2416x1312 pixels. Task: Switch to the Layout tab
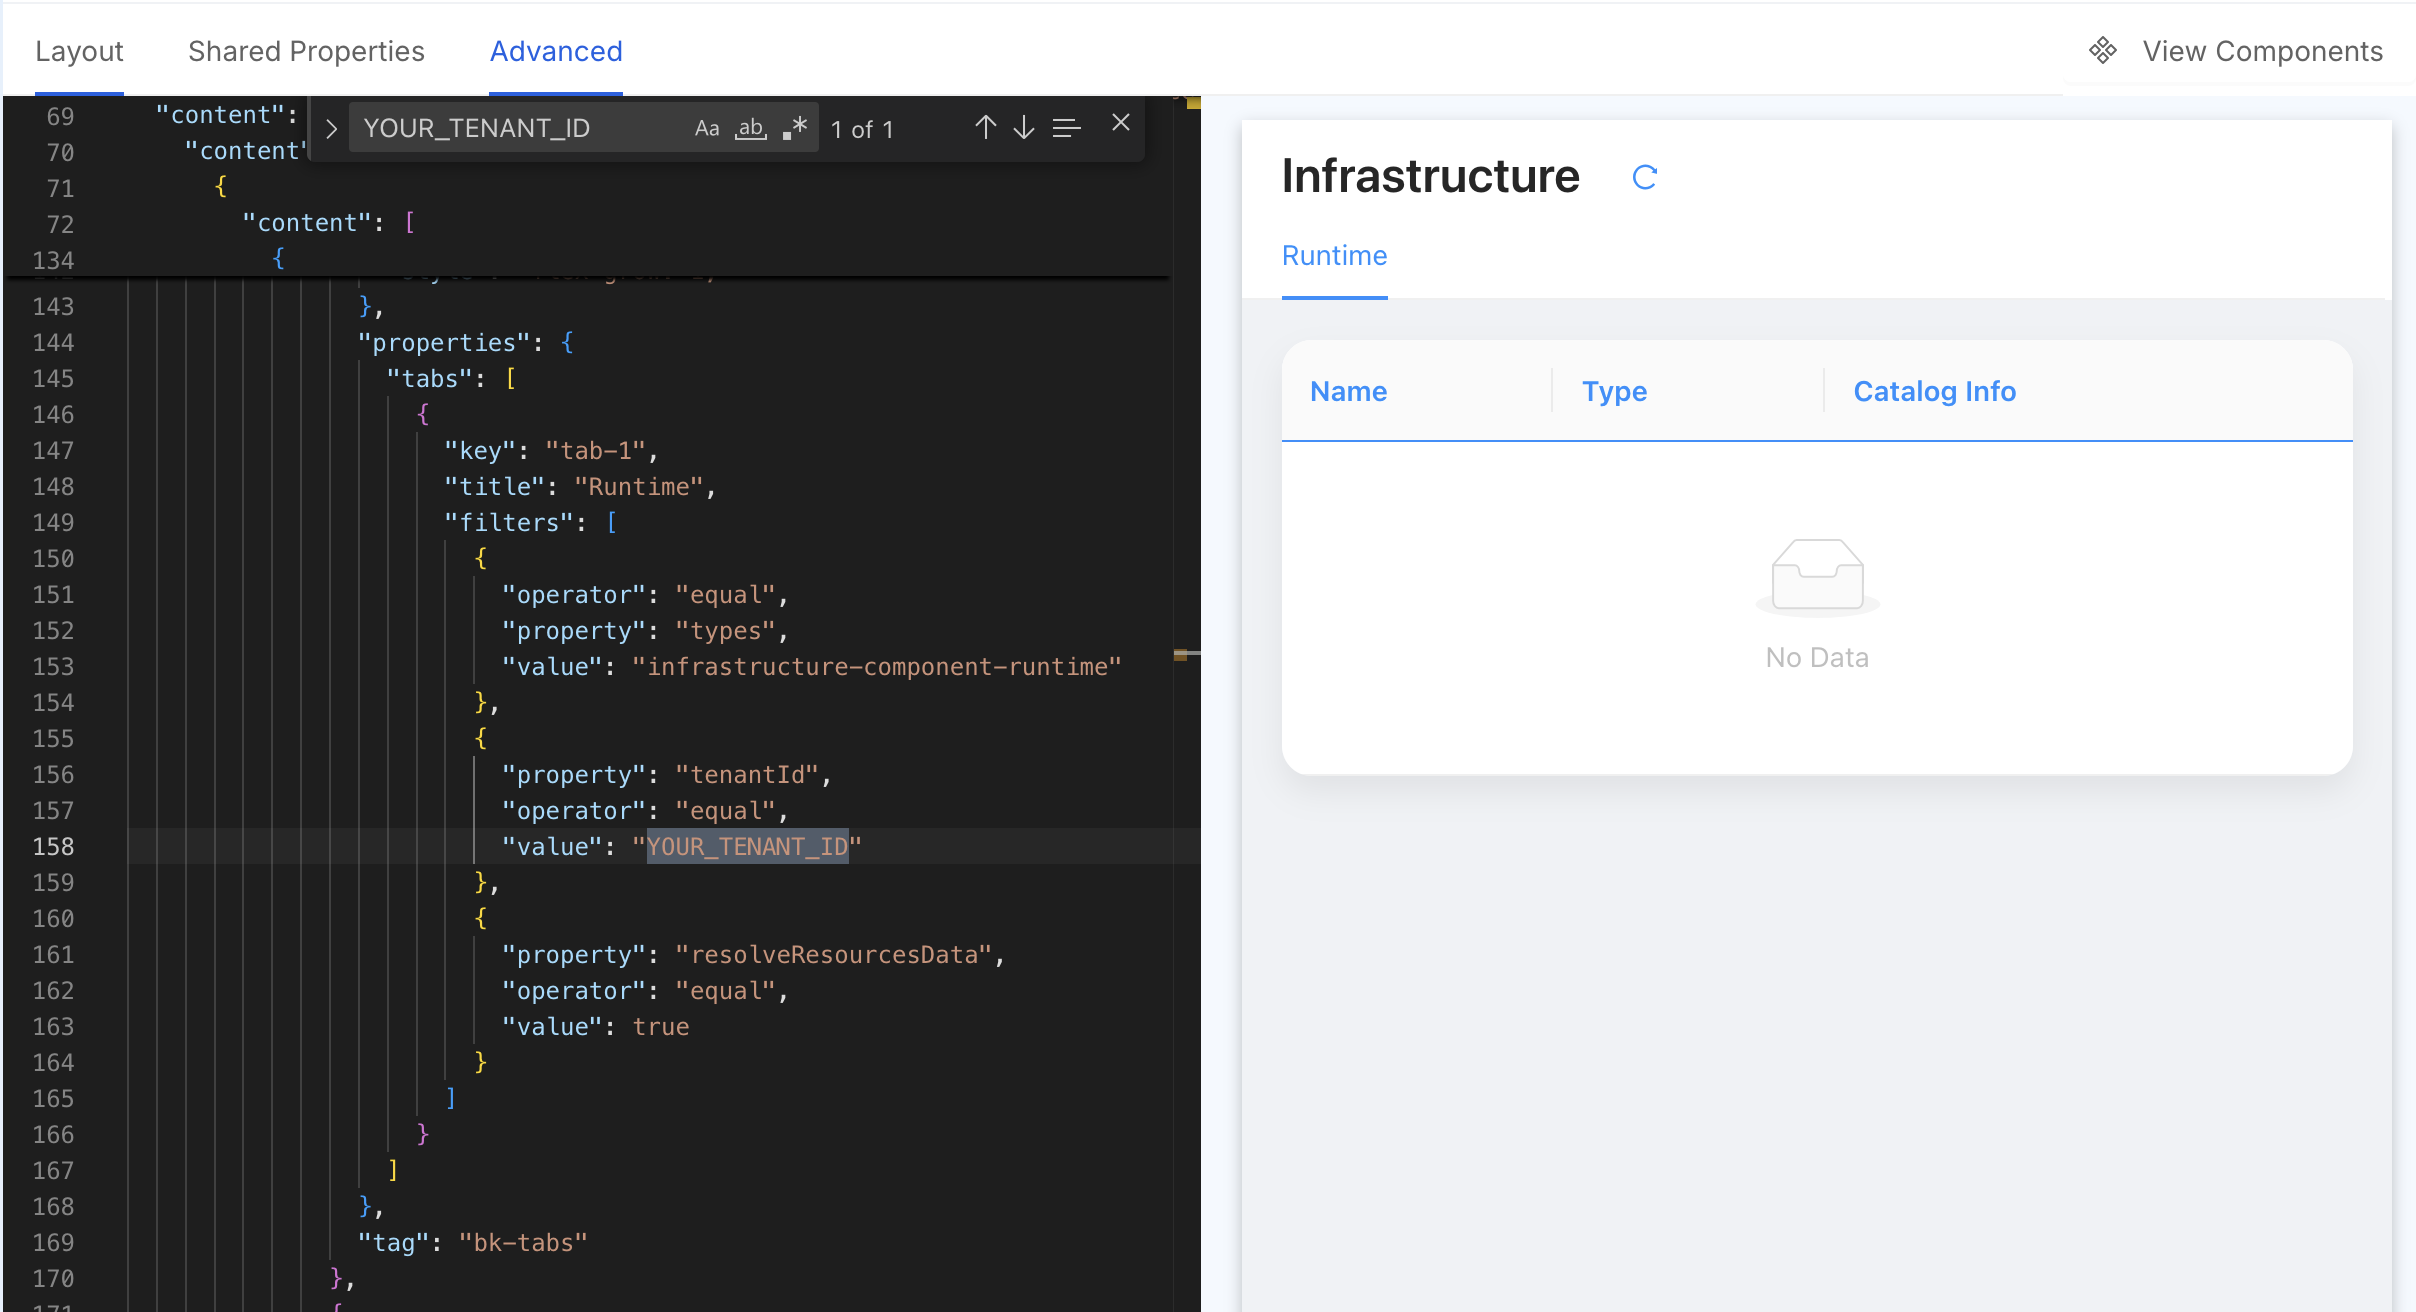pos(79,51)
